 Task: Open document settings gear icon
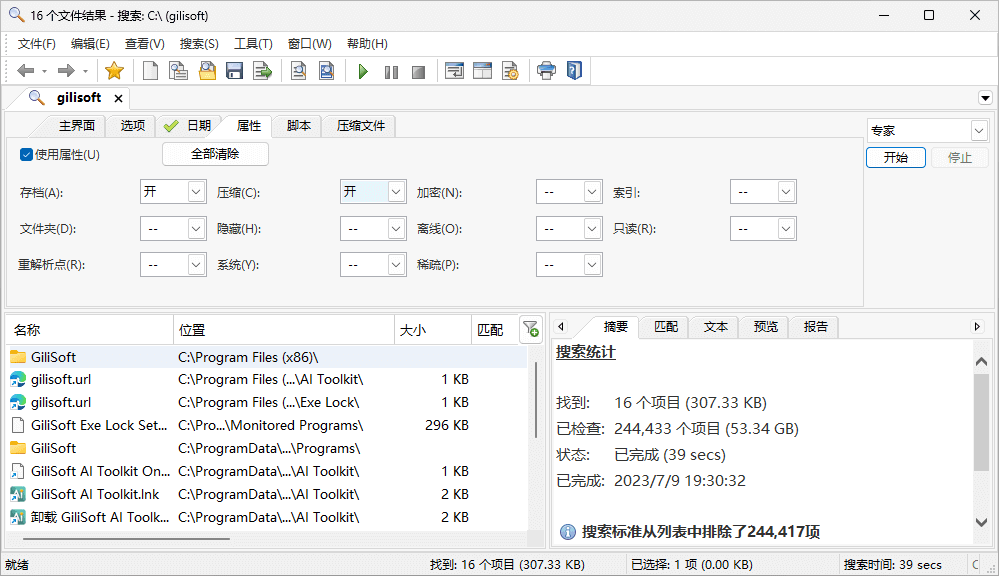click(x=510, y=71)
